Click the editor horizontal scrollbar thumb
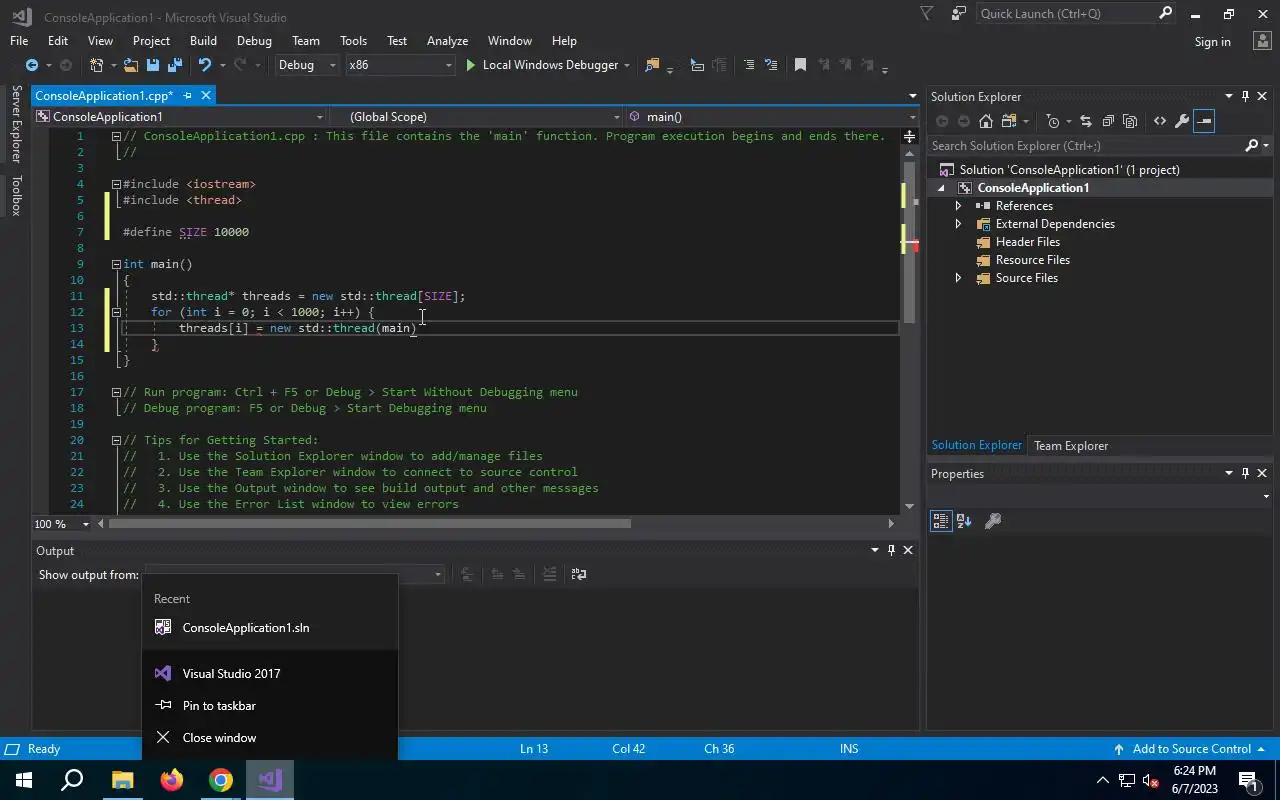Image resolution: width=1280 pixels, height=800 pixels. click(x=370, y=524)
